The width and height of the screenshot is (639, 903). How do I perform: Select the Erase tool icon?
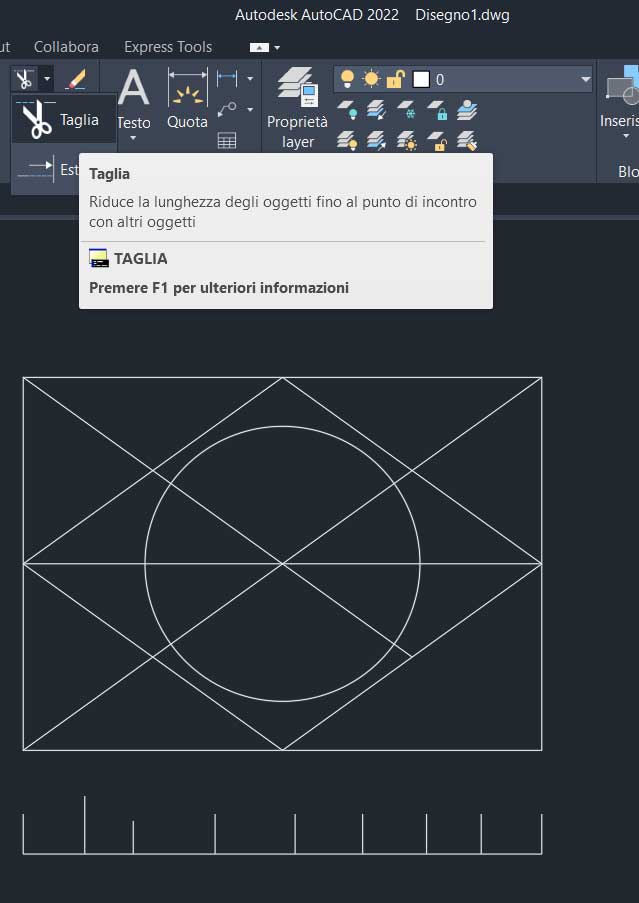click(x=75, y=79)
